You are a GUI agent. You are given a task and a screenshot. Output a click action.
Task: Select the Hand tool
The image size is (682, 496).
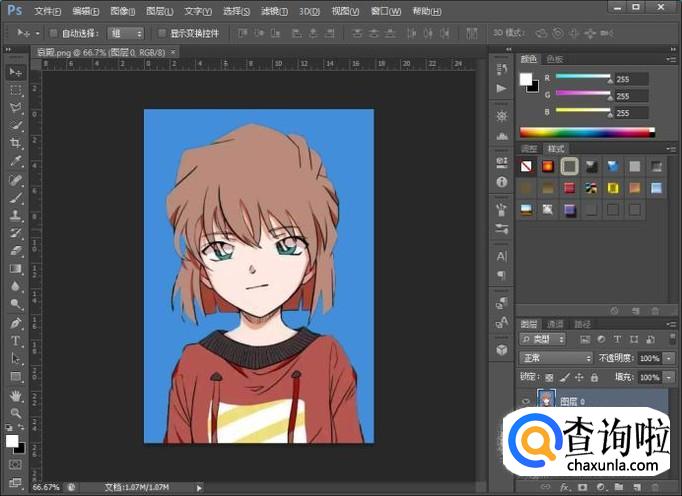[16, 395]
